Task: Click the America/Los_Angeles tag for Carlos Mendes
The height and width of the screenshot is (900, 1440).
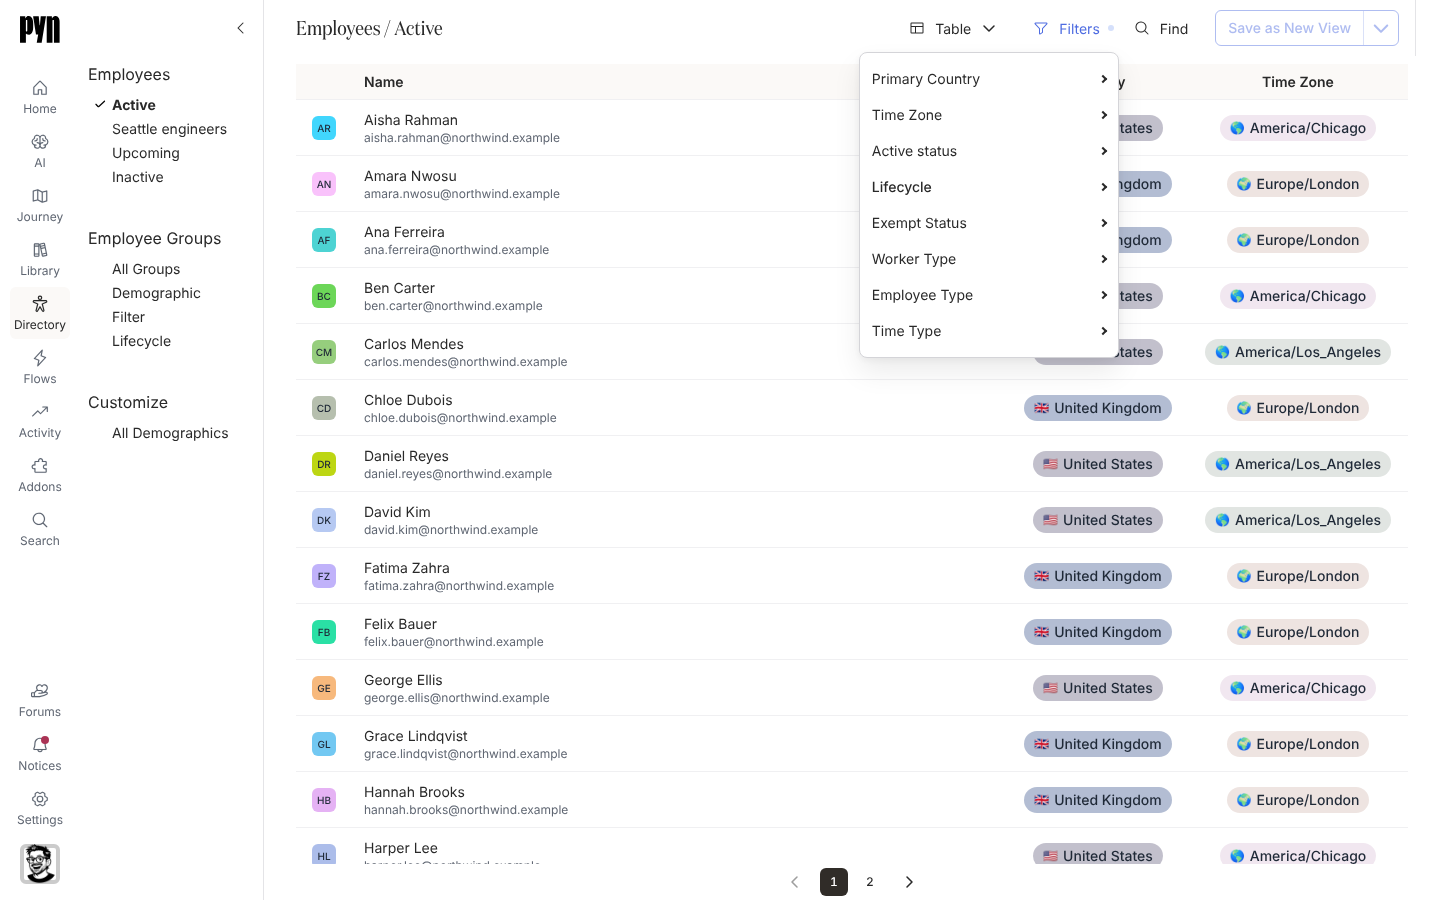Action: click(1298, 352)
